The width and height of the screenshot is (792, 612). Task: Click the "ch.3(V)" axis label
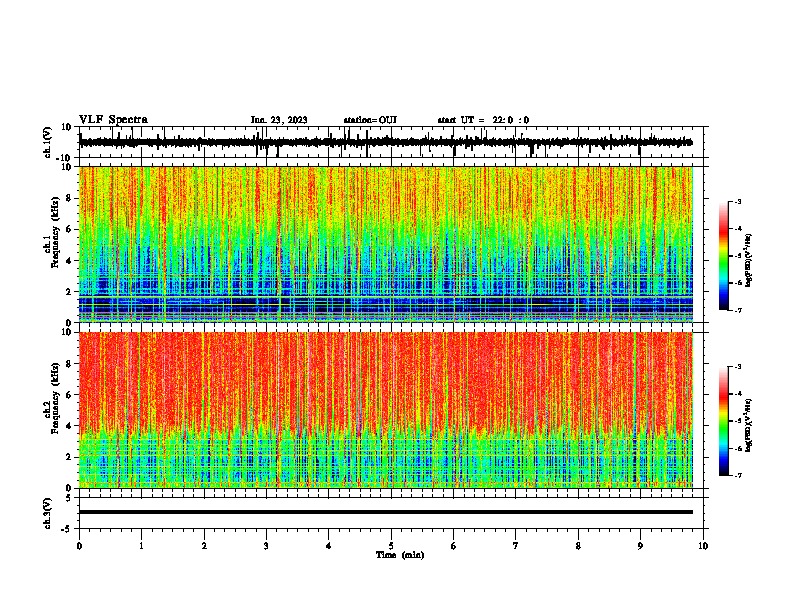click(x=48, y=514)
